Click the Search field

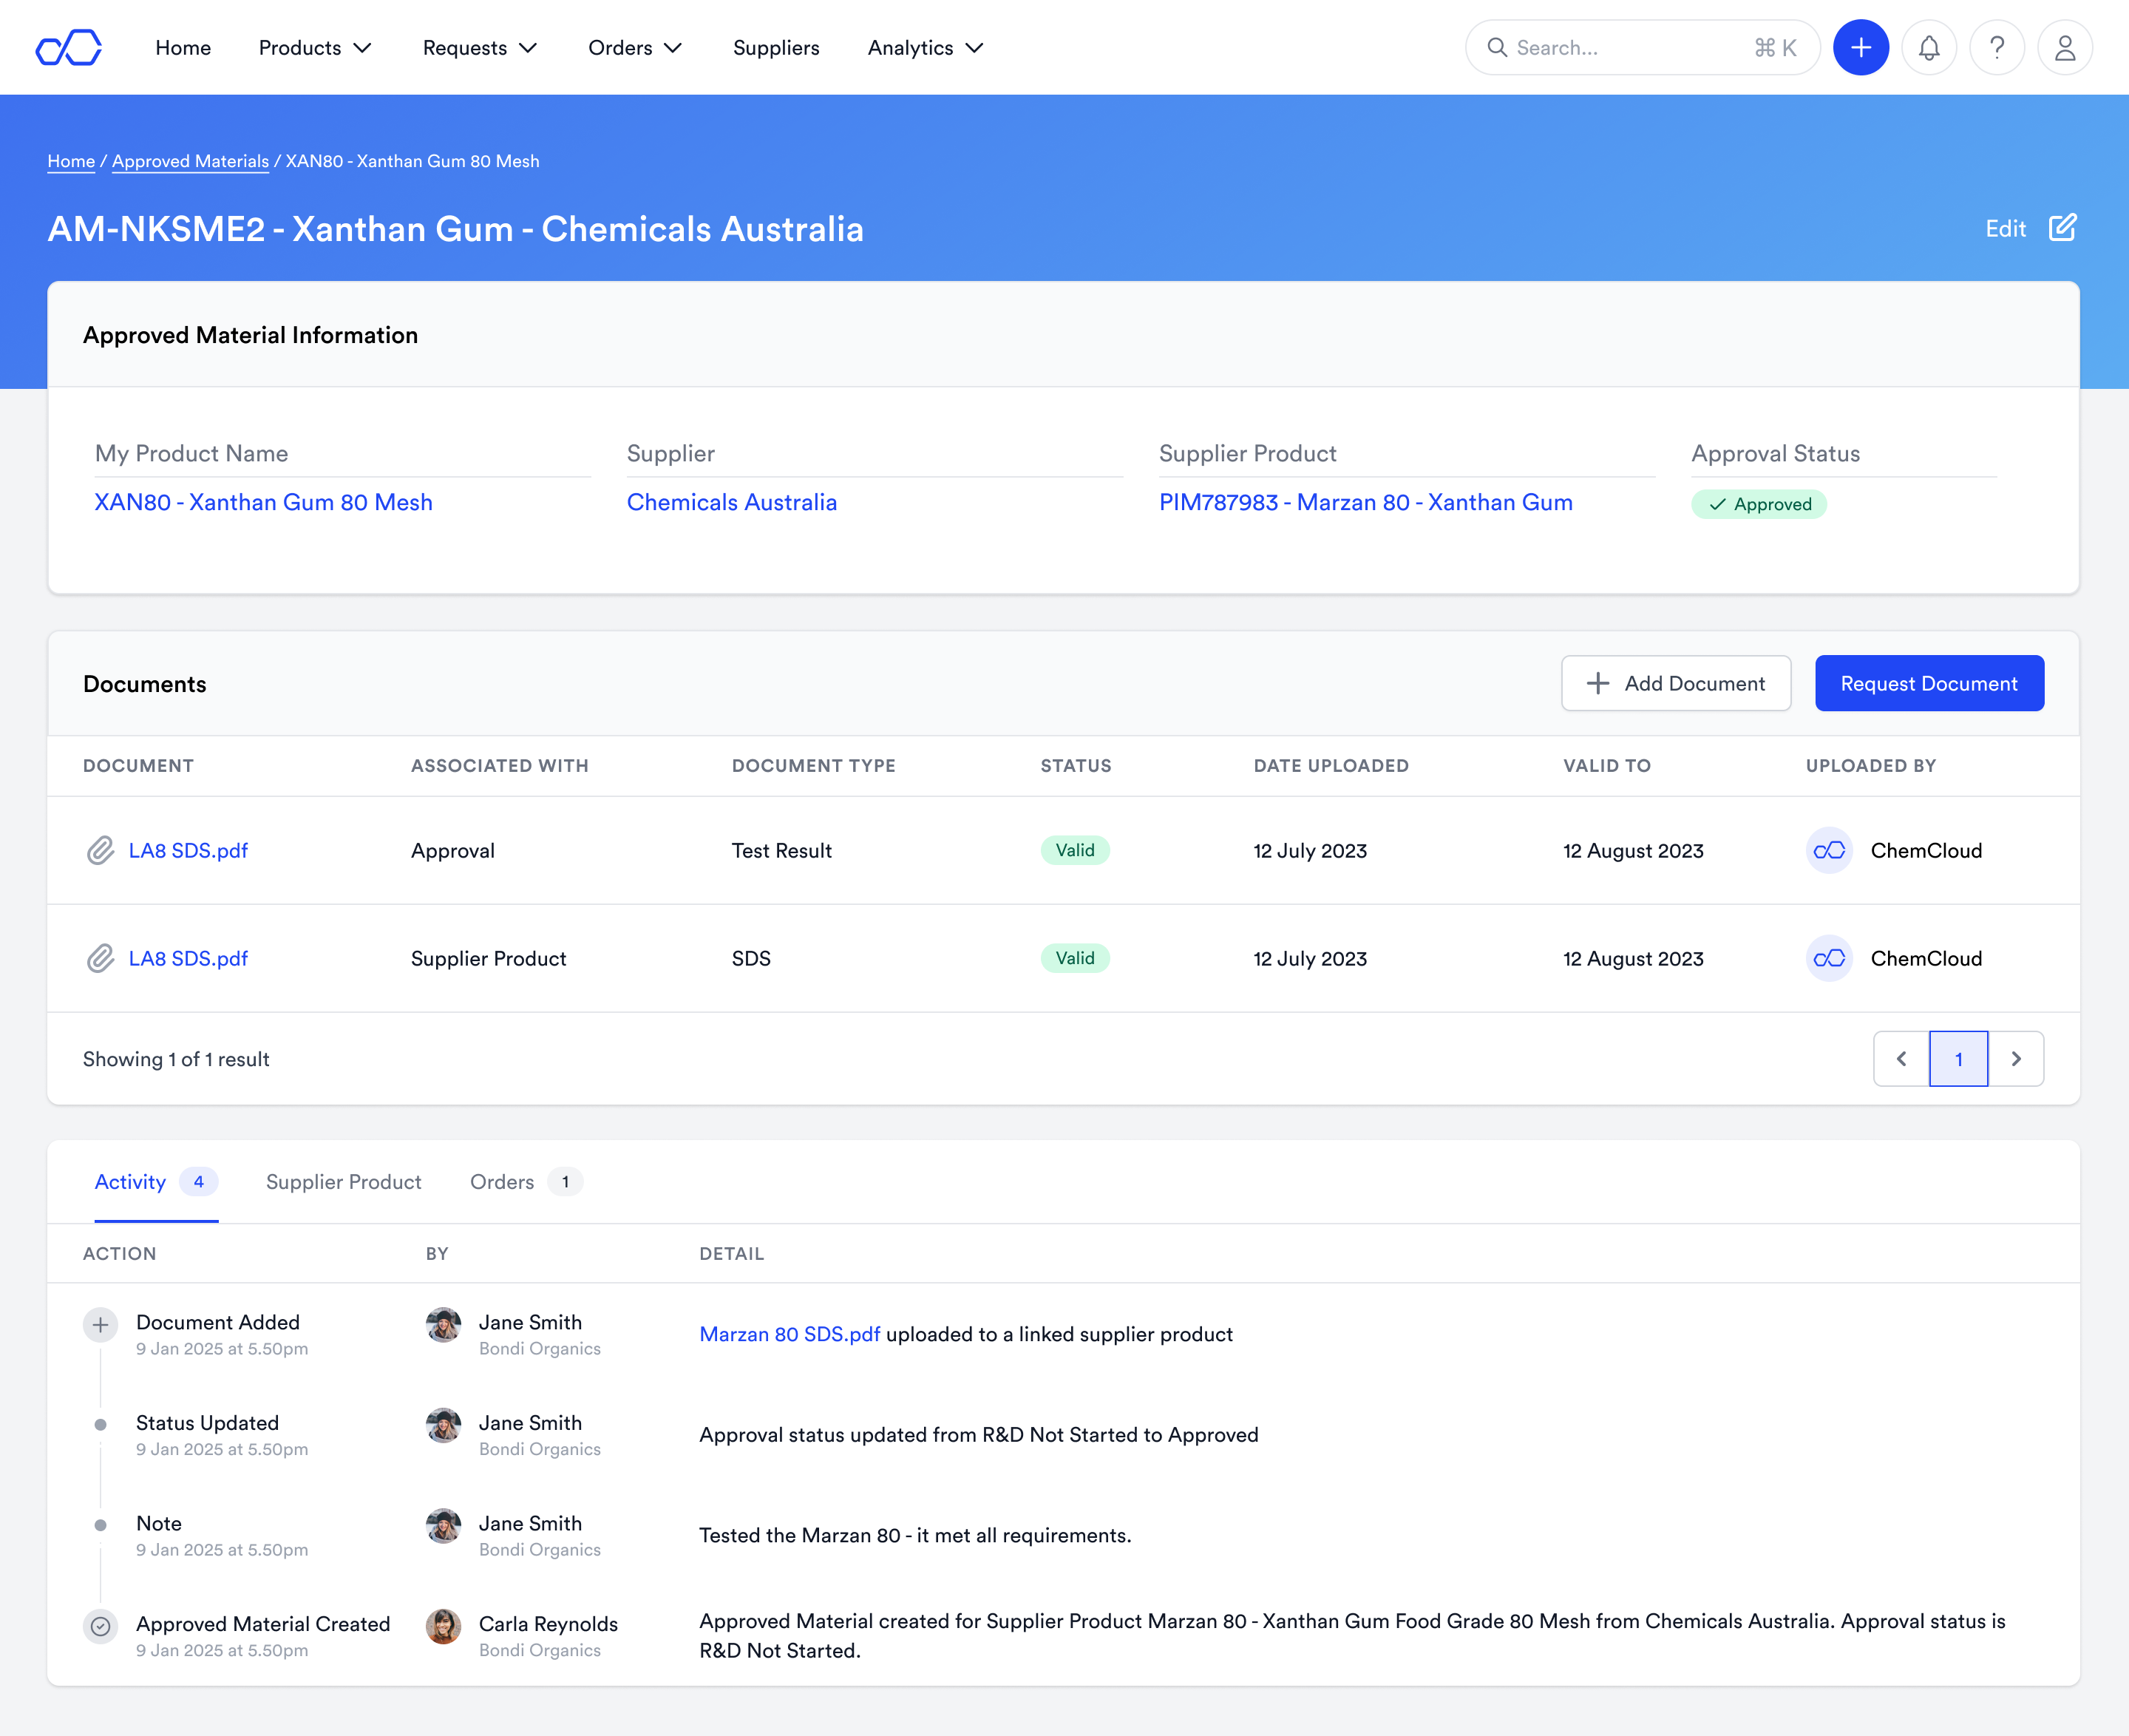point(1640,47)
